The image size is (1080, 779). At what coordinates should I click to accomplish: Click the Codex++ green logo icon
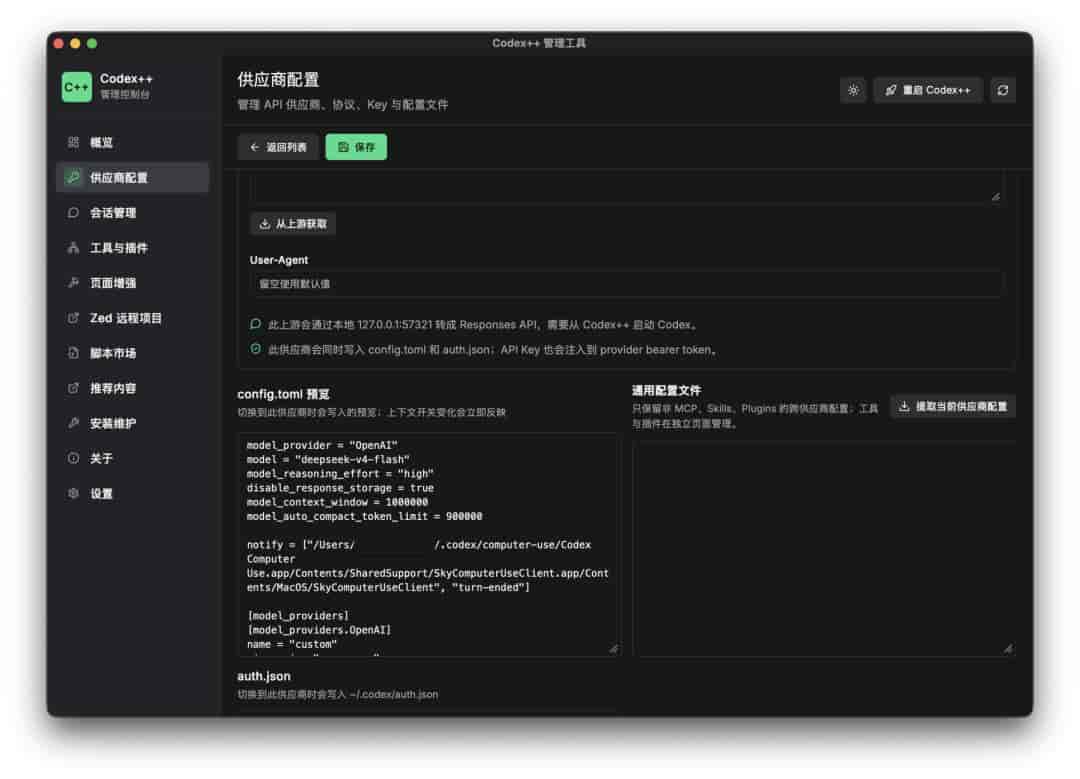[x=76, y=87]
